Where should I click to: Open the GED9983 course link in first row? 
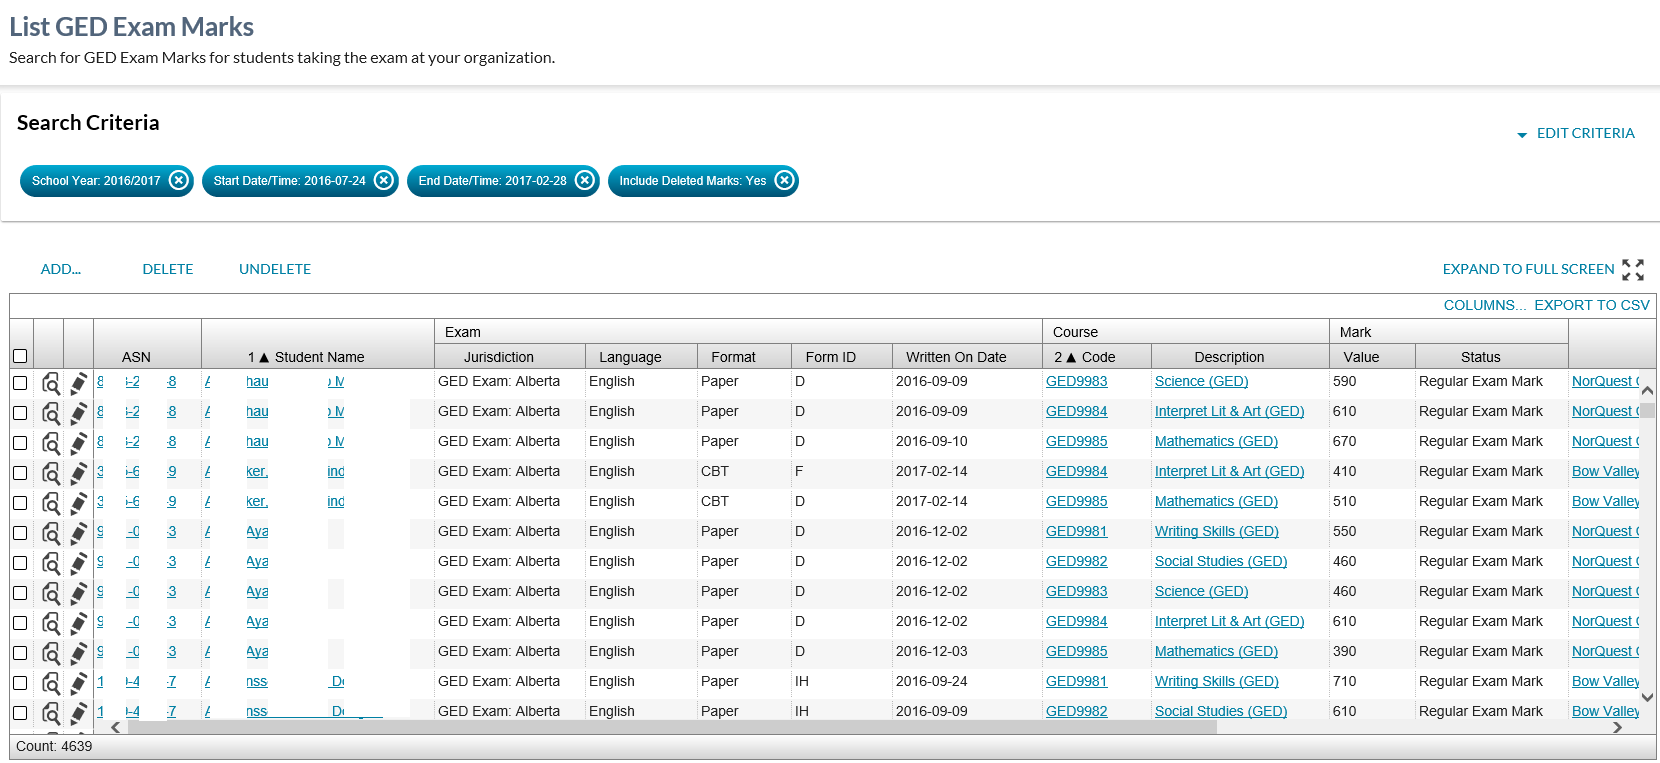tap(1076, 381)
